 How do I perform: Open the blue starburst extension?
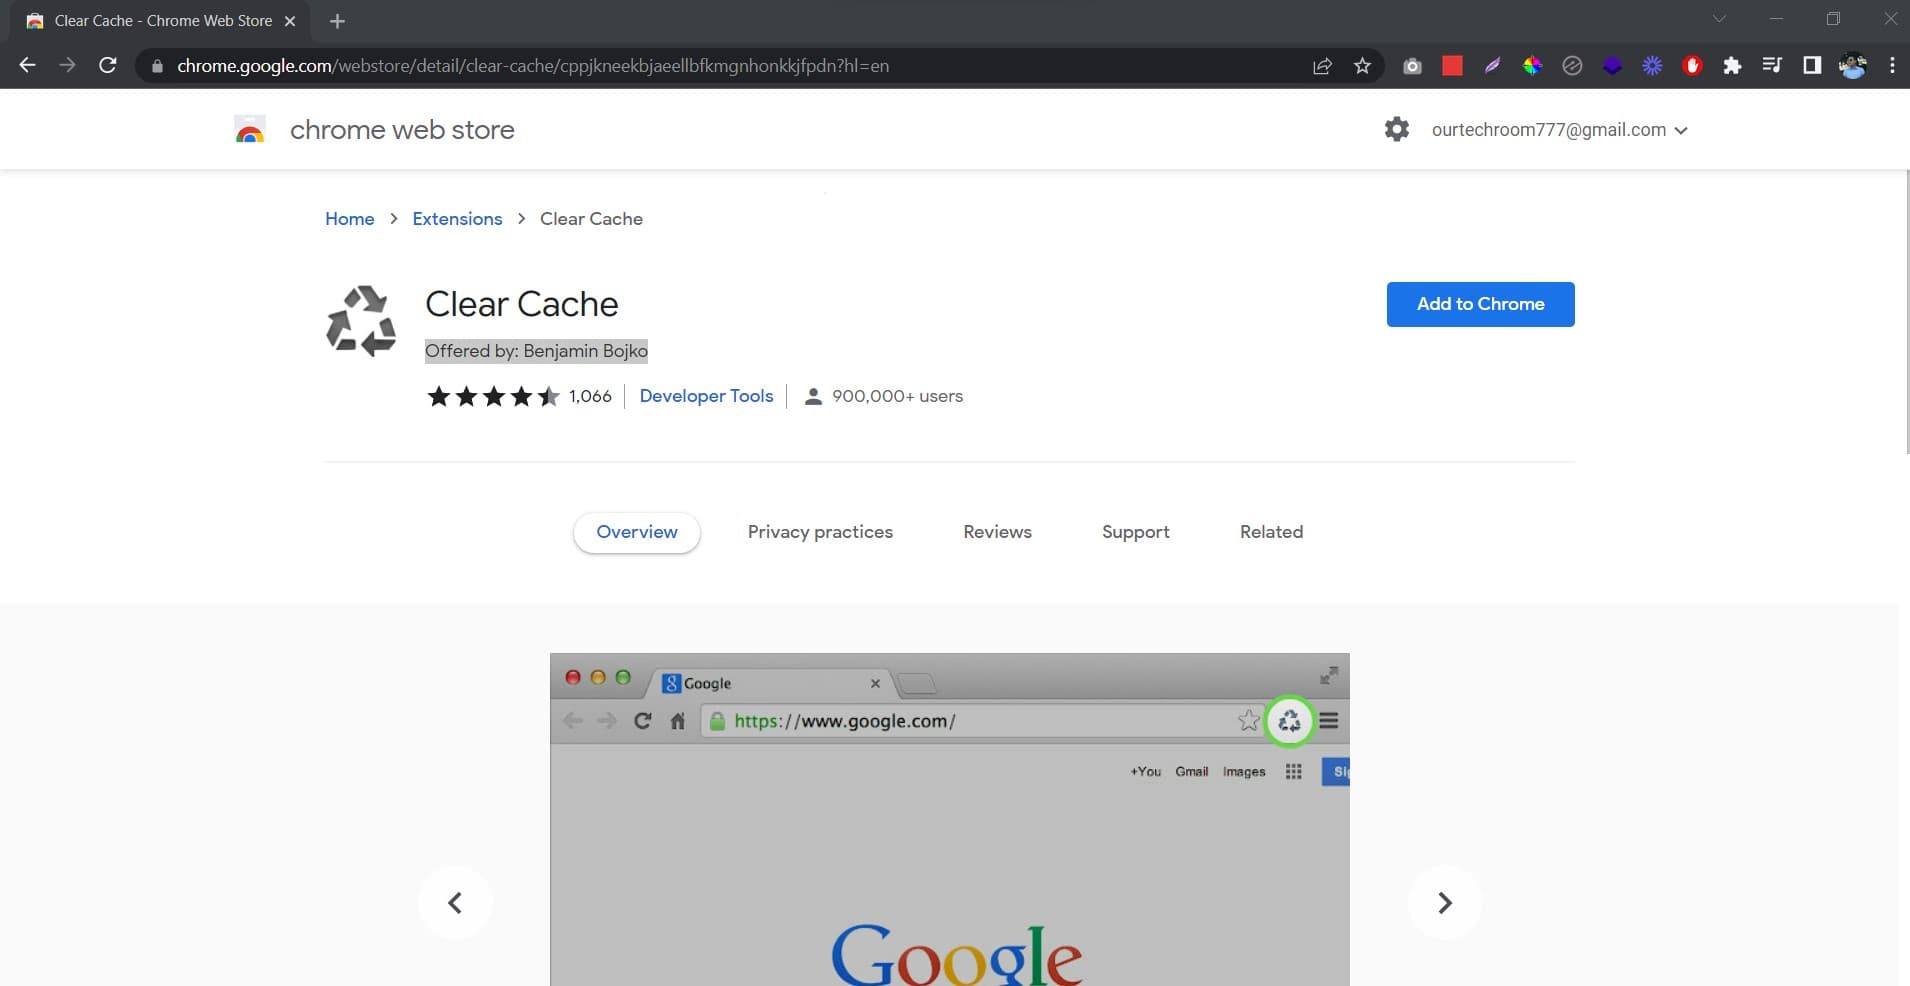[x=1652, y=66]
